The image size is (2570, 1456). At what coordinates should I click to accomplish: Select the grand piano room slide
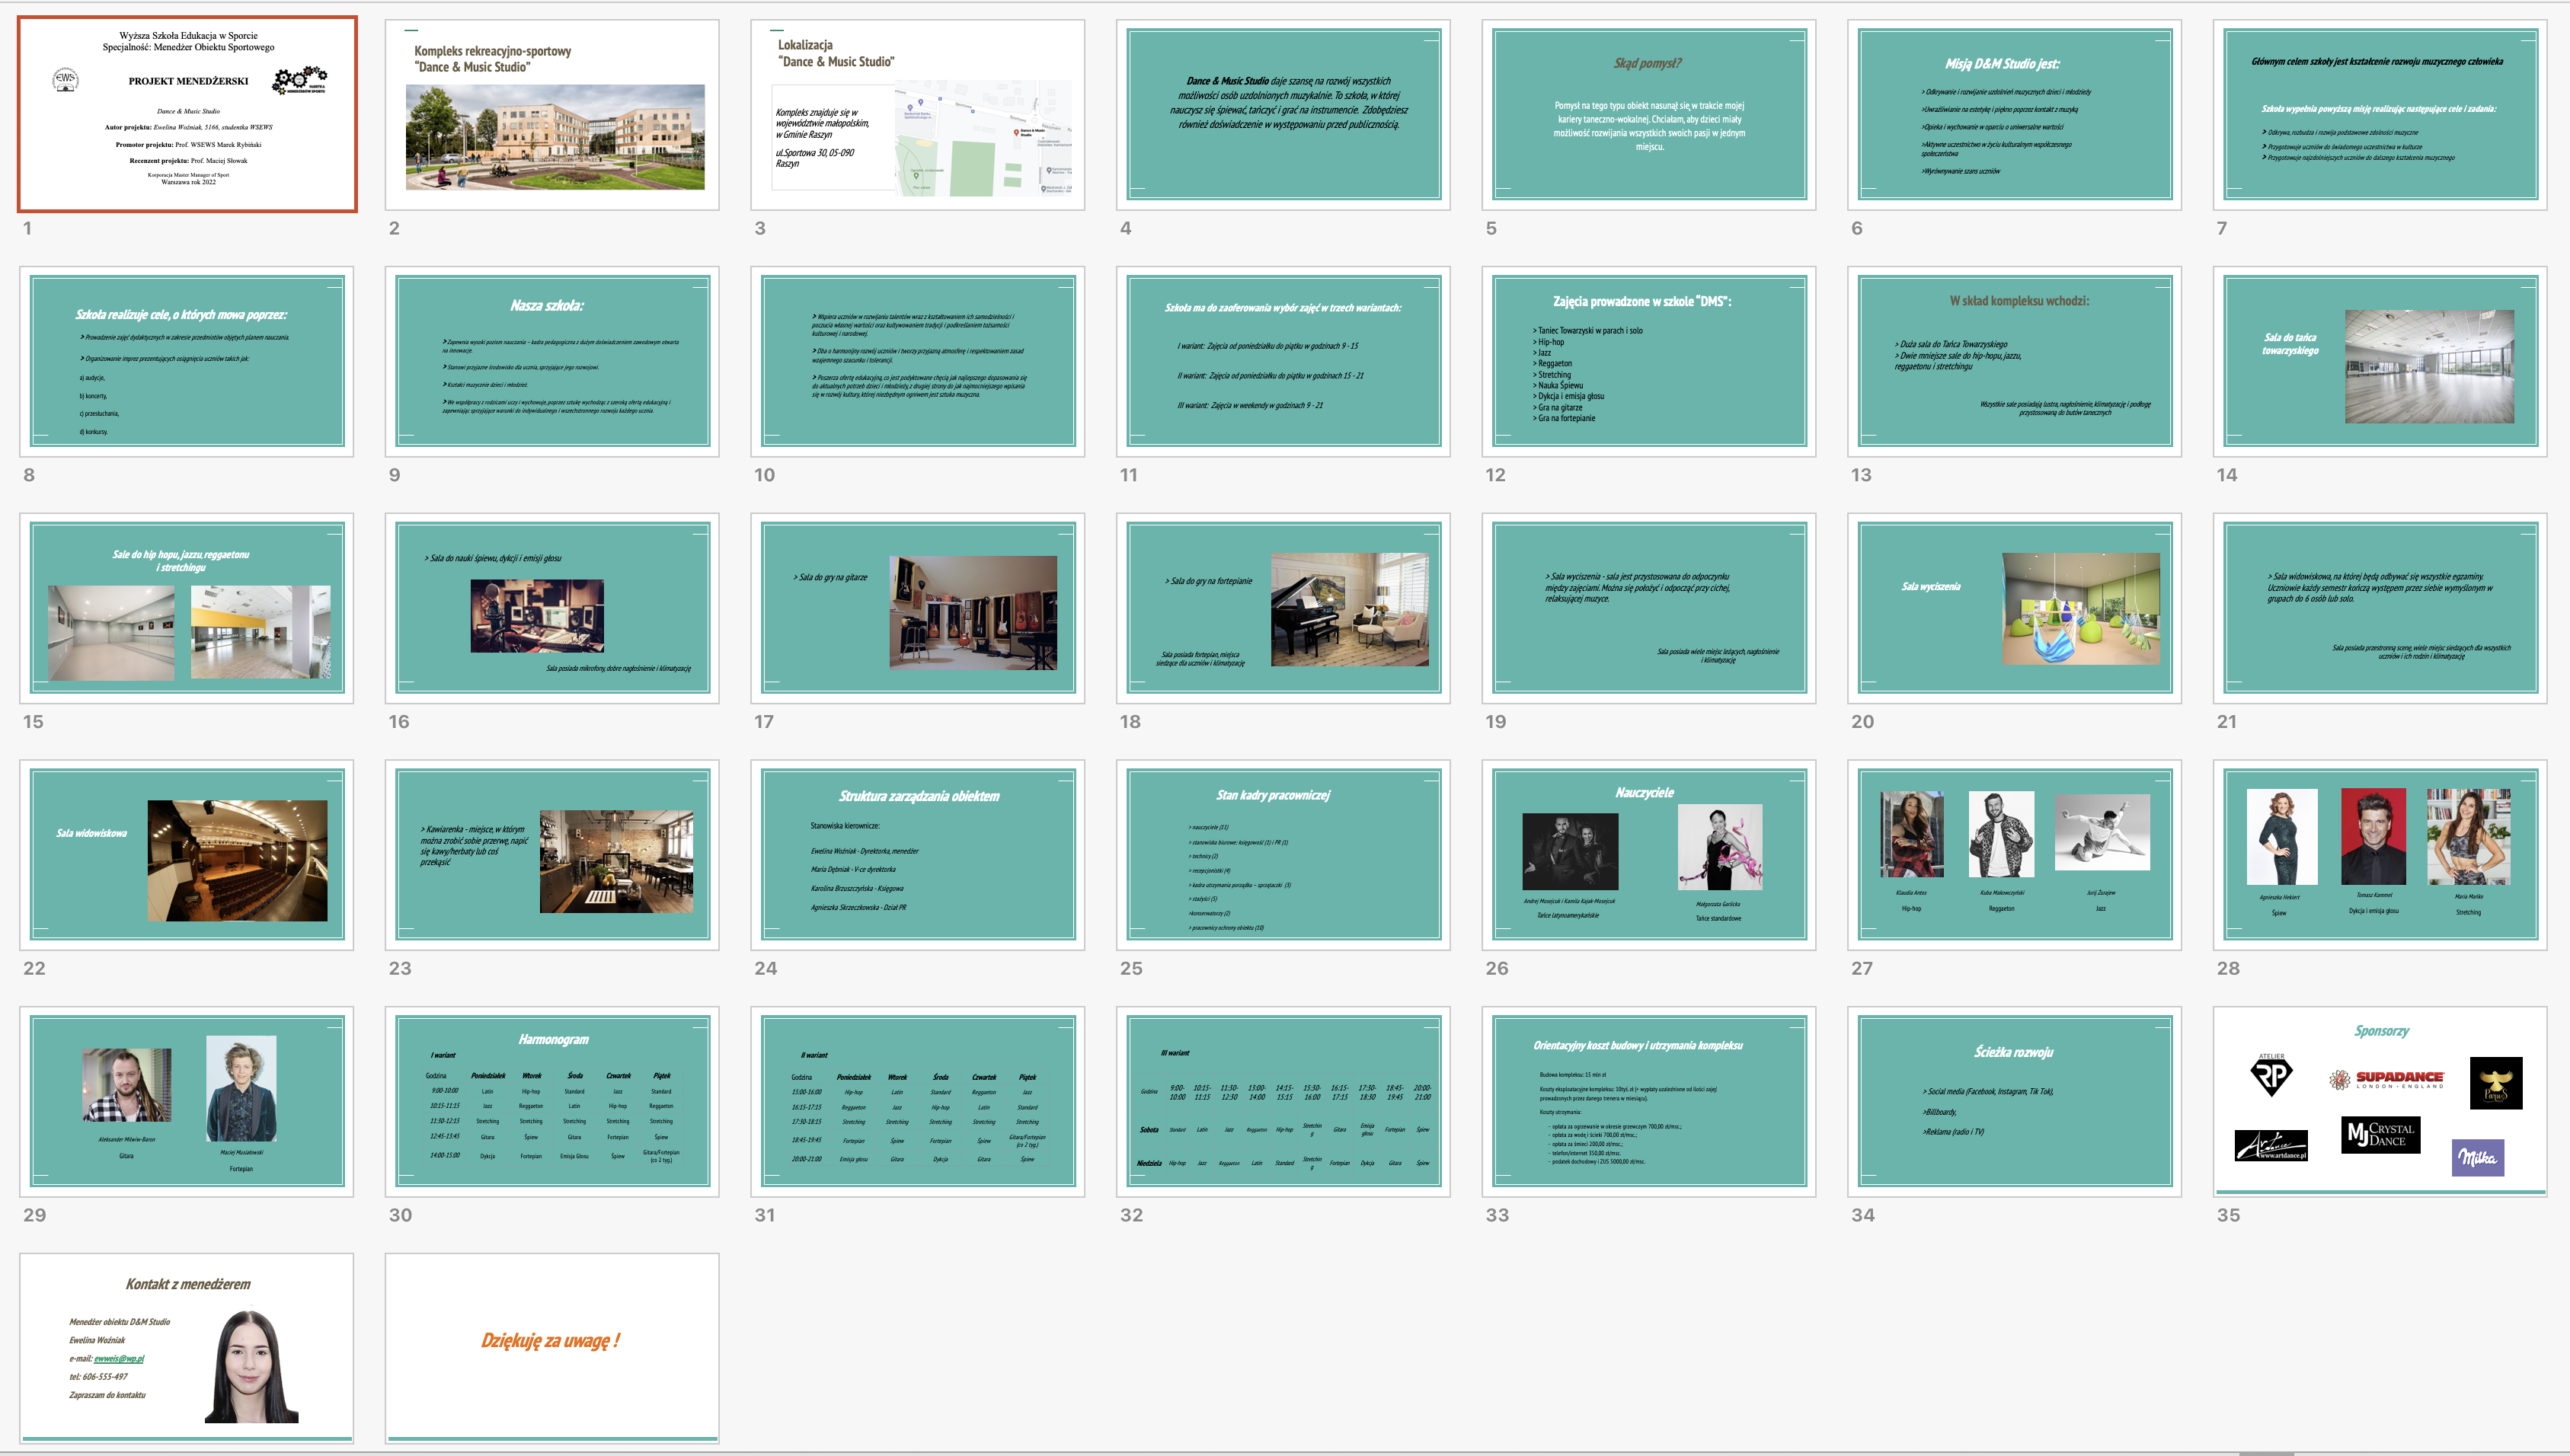pyautogui.click(x=1283, y=608)
